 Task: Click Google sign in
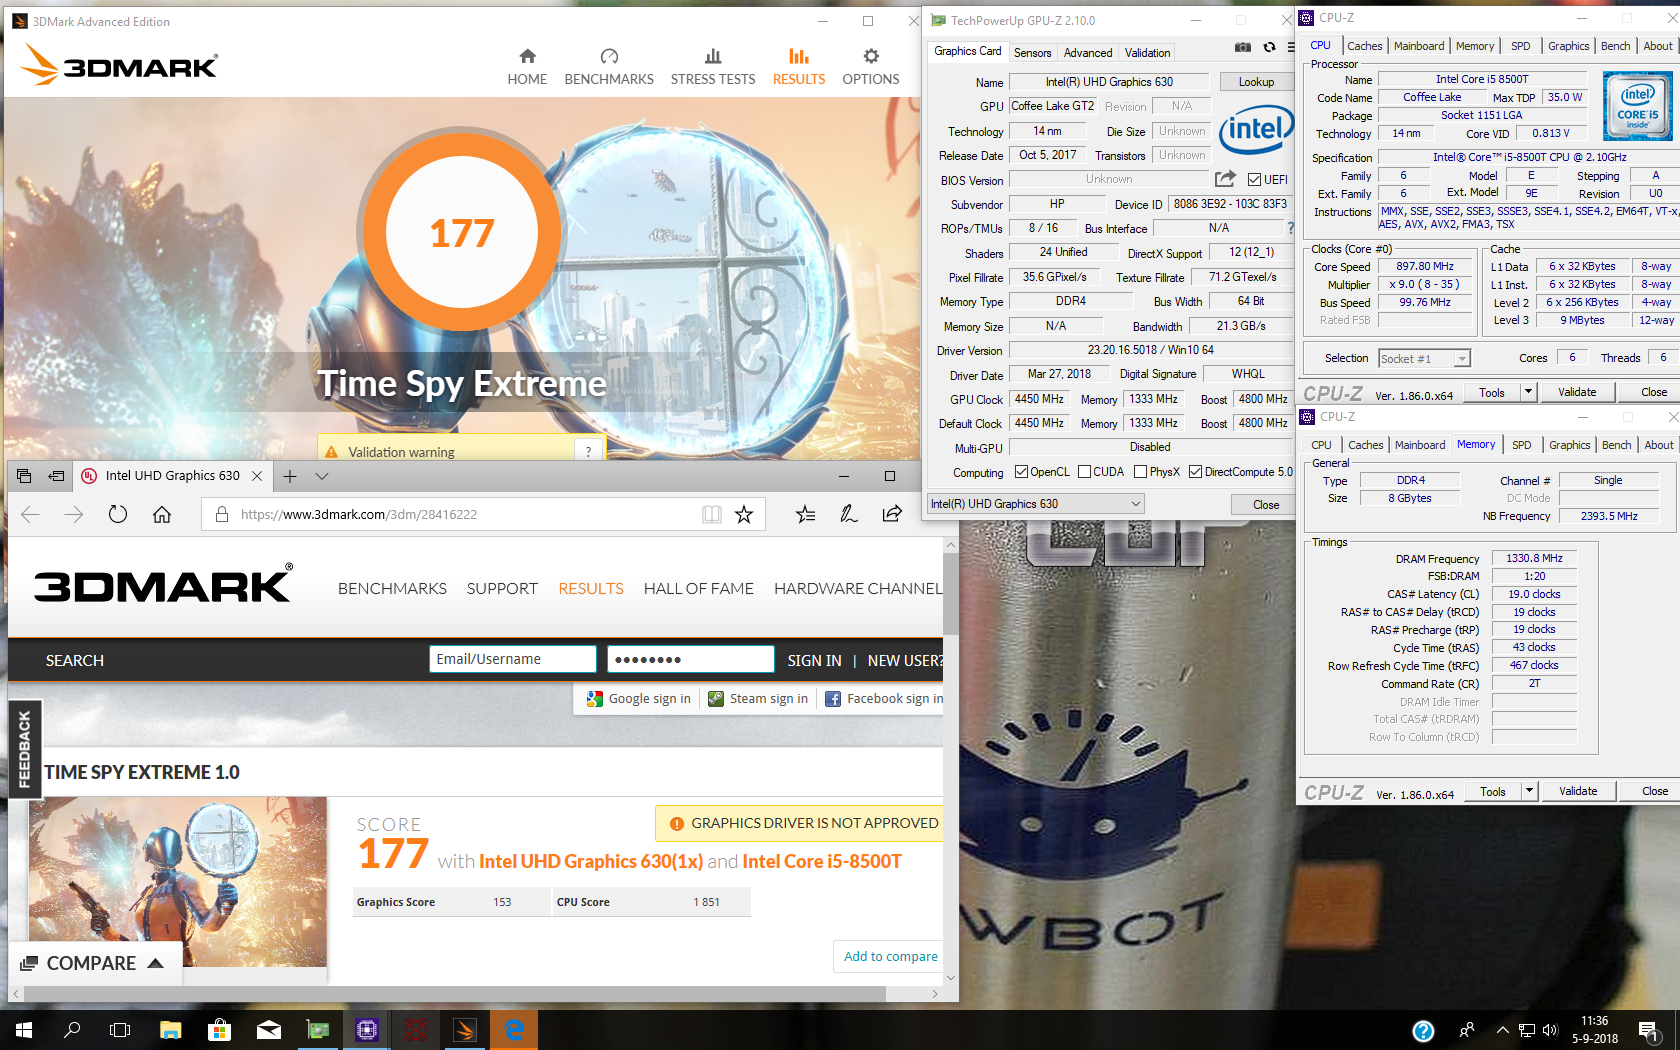[639, 699]
